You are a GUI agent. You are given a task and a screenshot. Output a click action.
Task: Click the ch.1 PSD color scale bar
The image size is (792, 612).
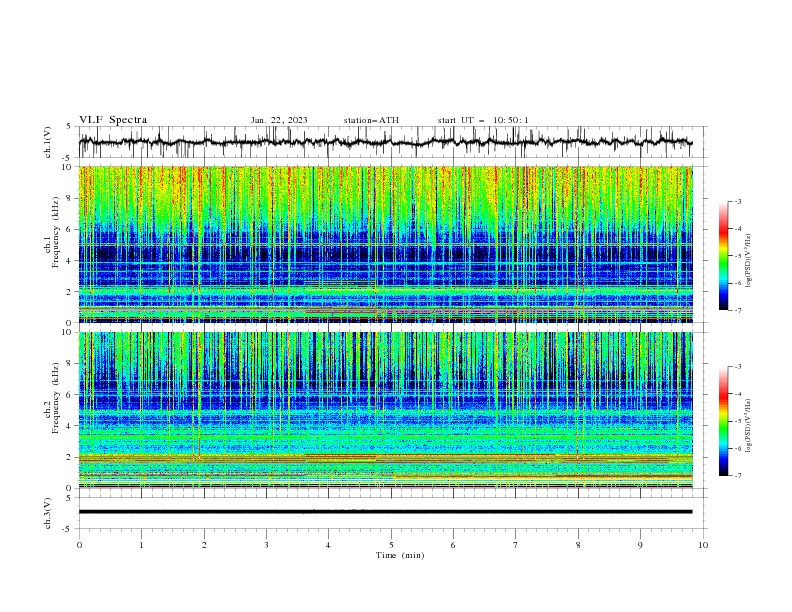(x=724, y=256)
